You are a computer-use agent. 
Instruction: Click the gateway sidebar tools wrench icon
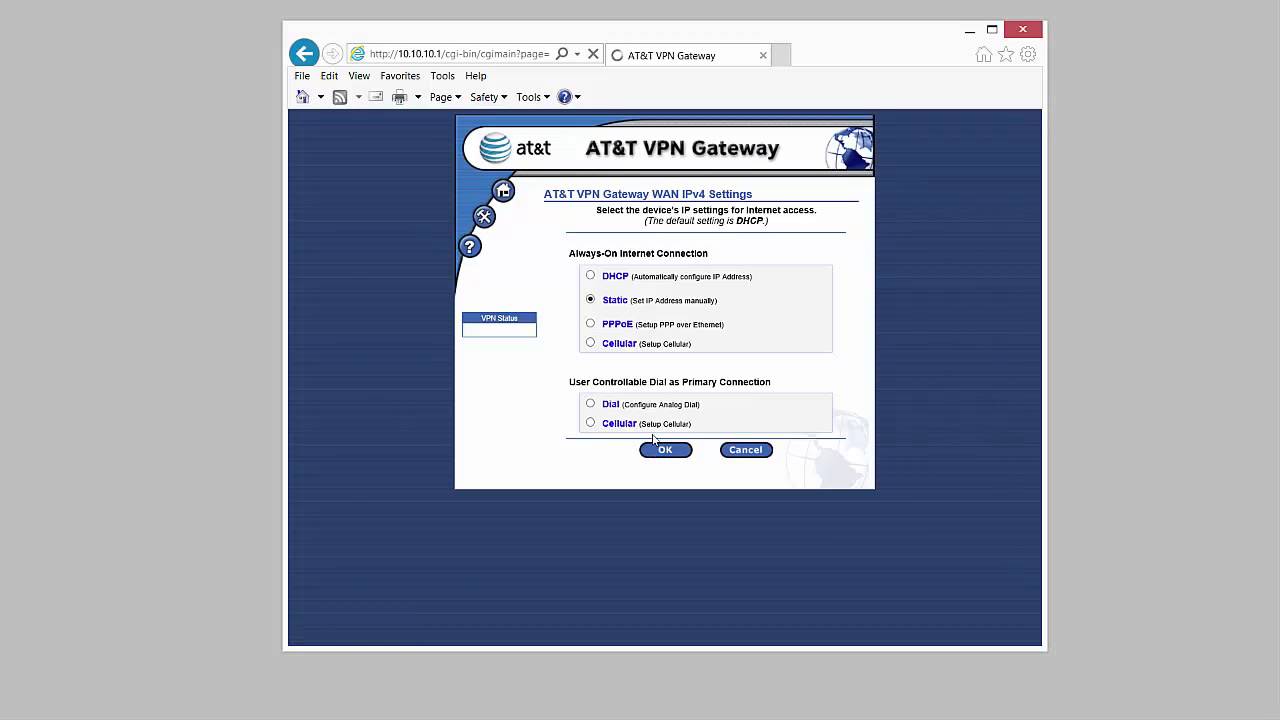(484, 216)
